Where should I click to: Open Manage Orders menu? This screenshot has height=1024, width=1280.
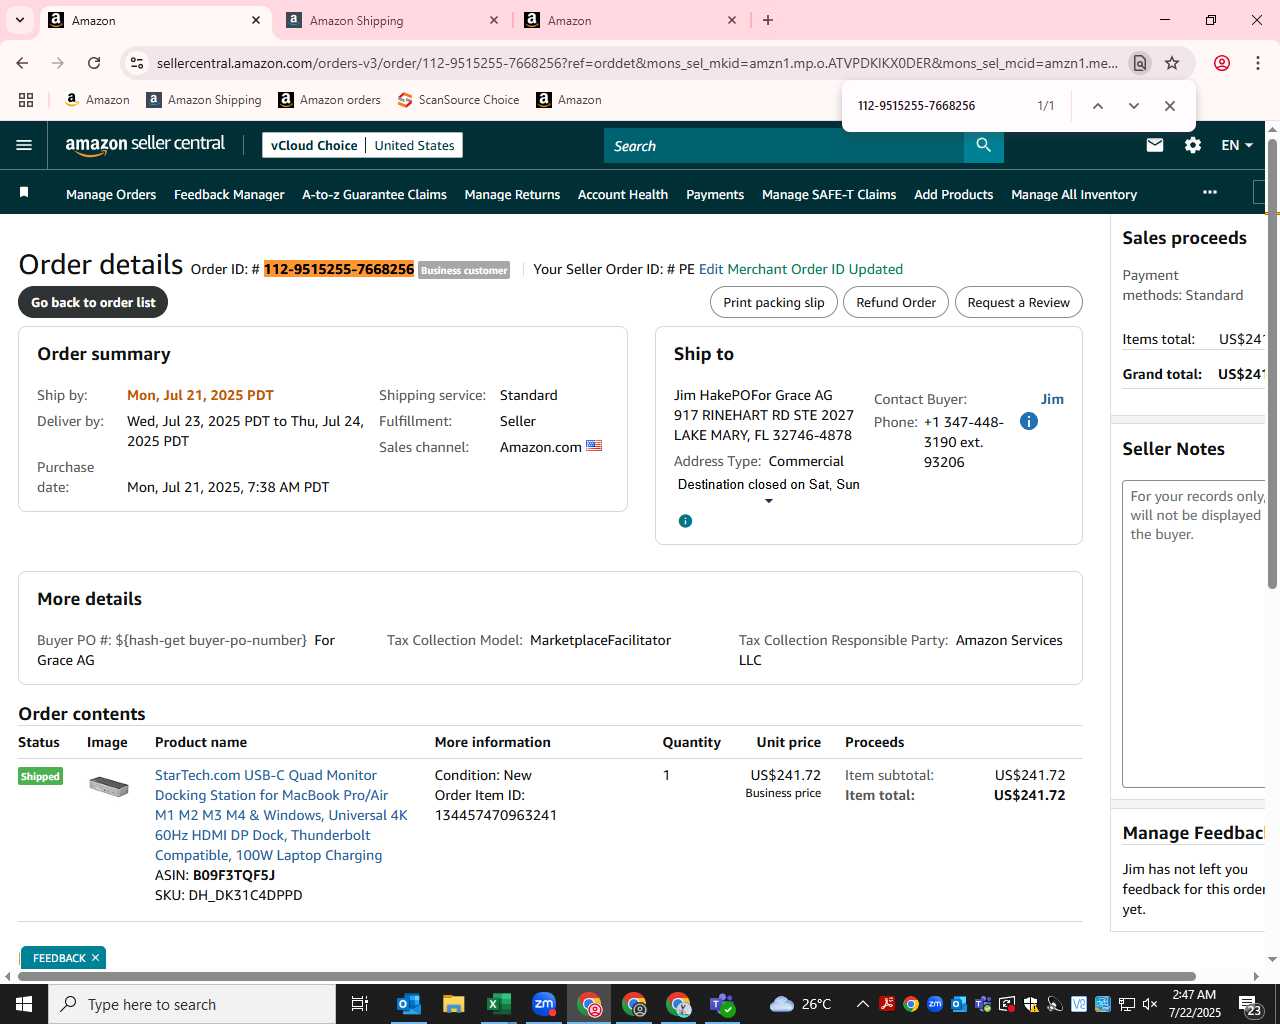[111, 194]
